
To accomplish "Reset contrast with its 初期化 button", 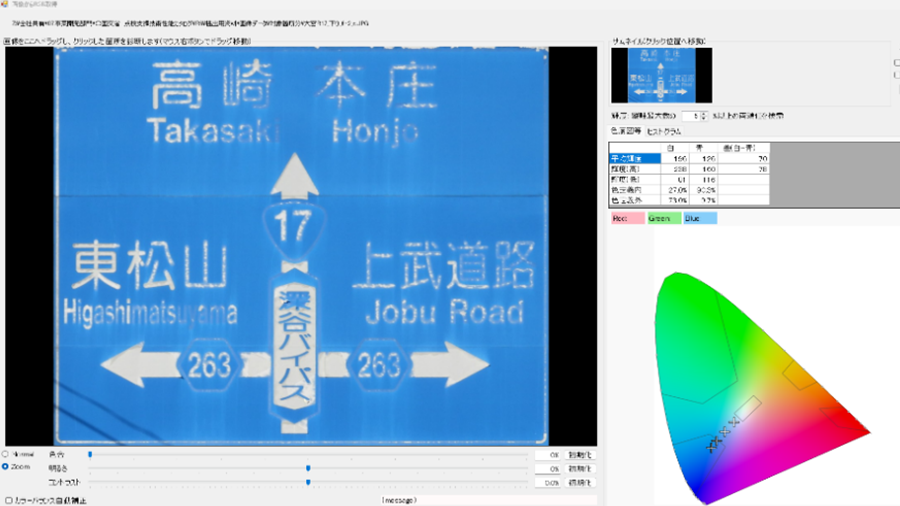I will [580, 482].
